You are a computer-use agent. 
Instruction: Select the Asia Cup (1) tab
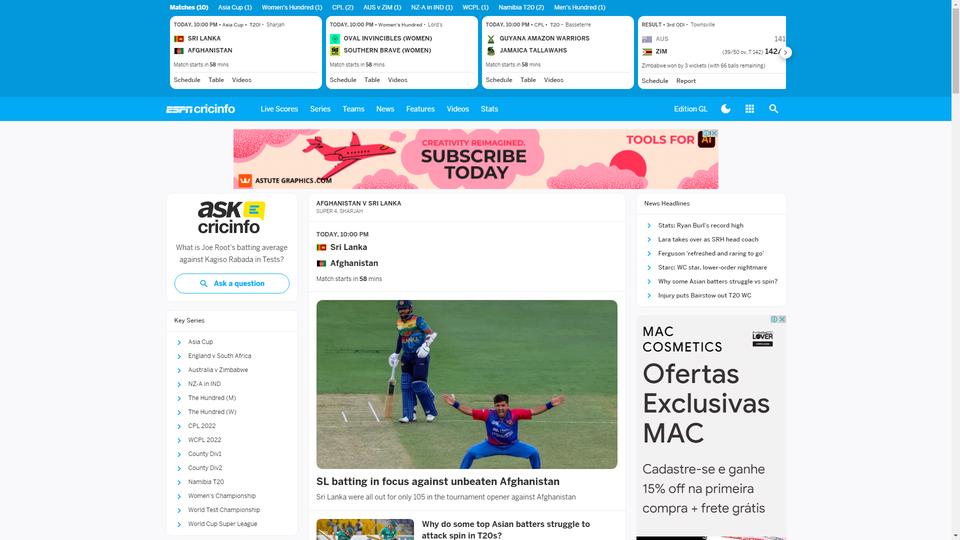tap(235, 7)
